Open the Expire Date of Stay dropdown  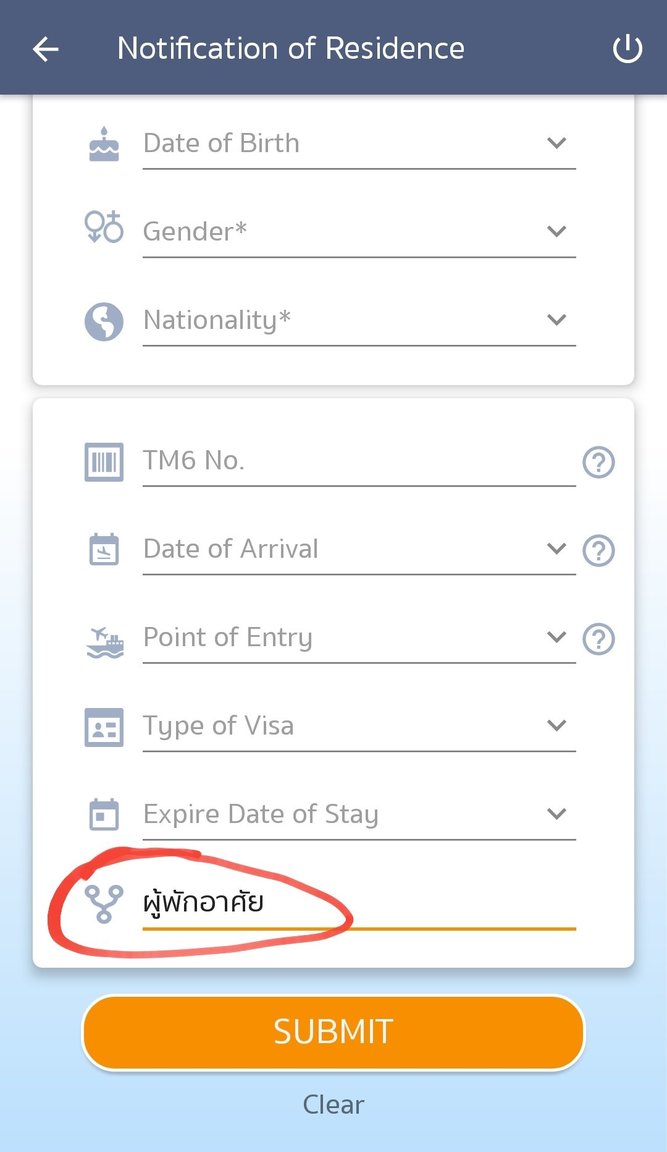557,813
